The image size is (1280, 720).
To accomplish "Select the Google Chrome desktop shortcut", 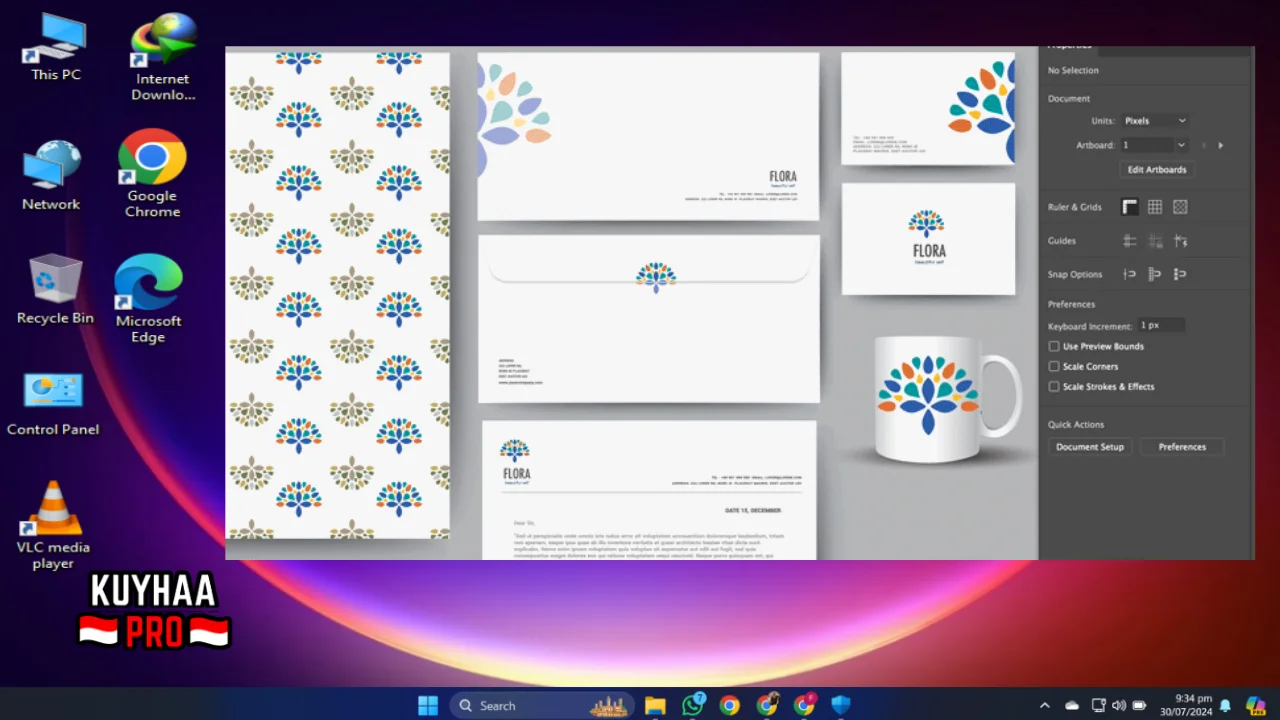I will point(152,174).
